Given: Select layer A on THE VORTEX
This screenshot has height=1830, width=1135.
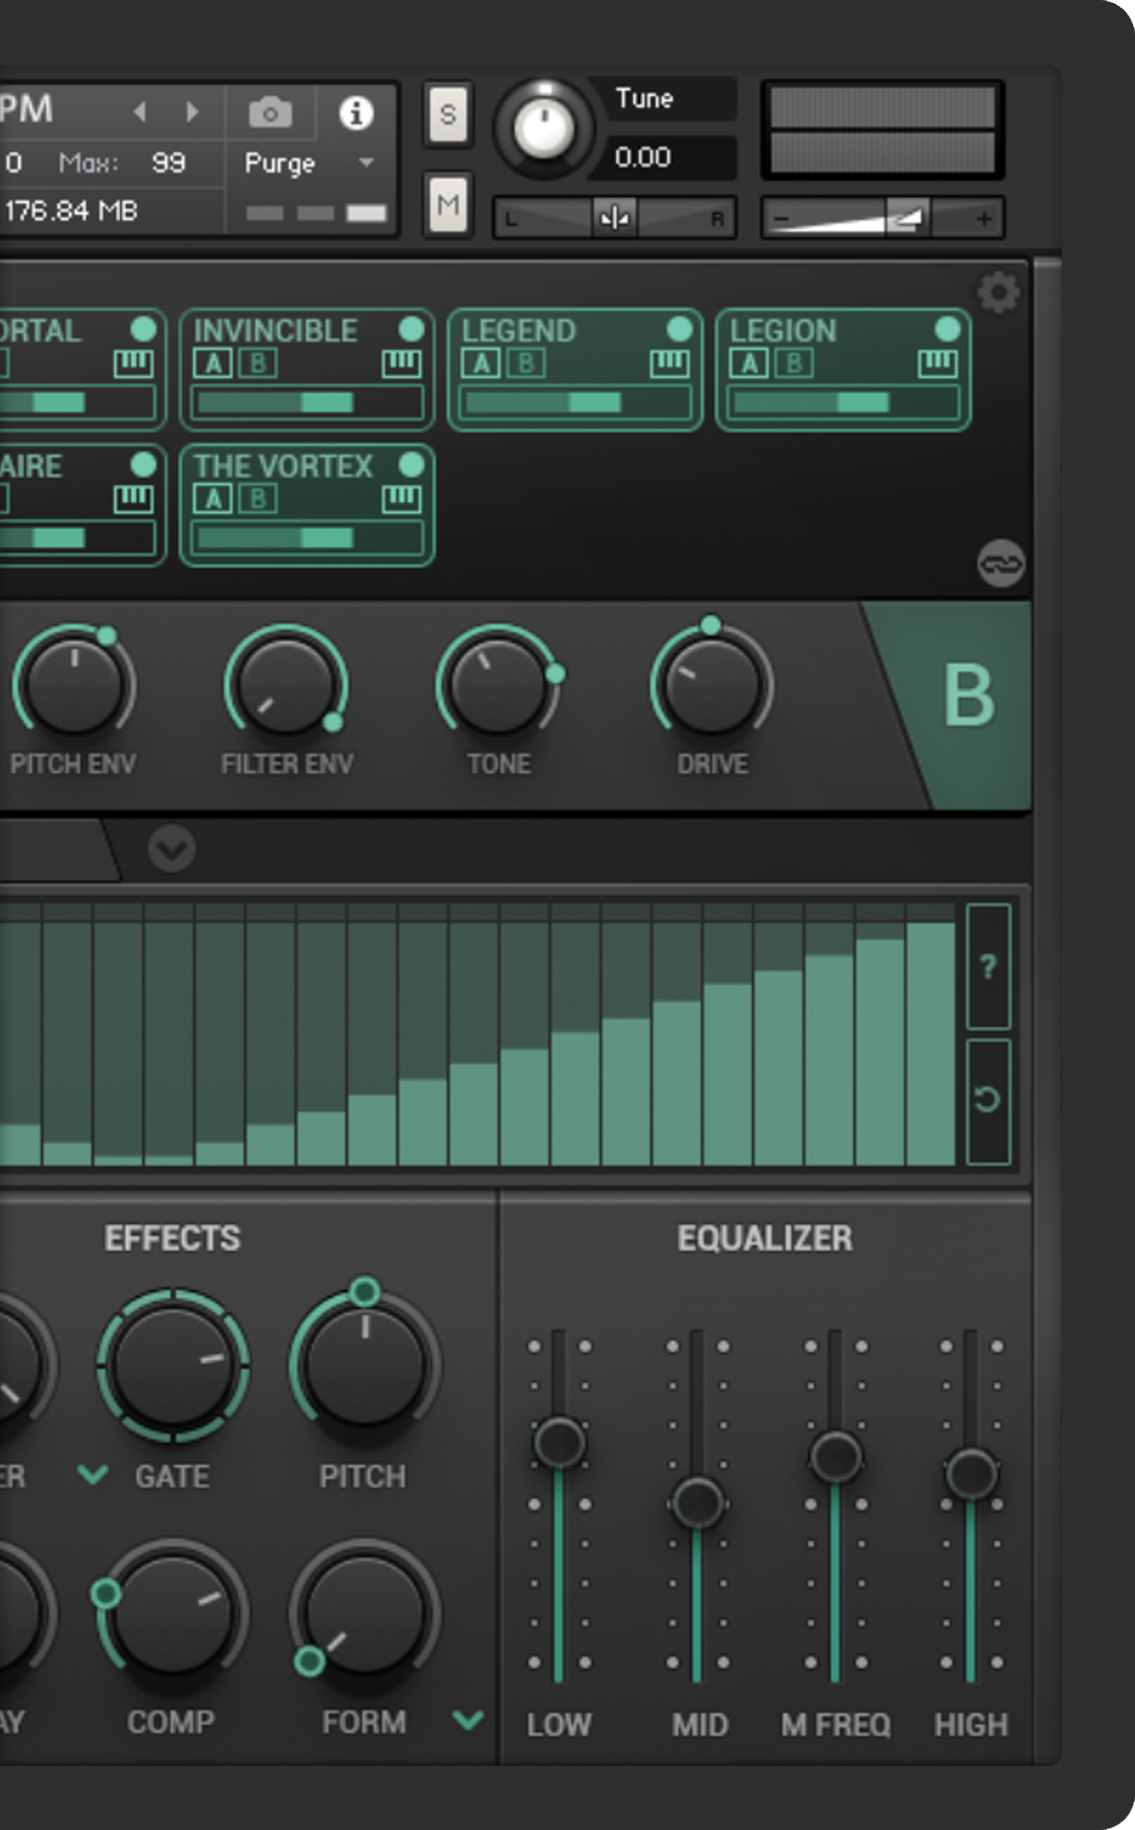Looking at the screenshot, I should (213, 498).
